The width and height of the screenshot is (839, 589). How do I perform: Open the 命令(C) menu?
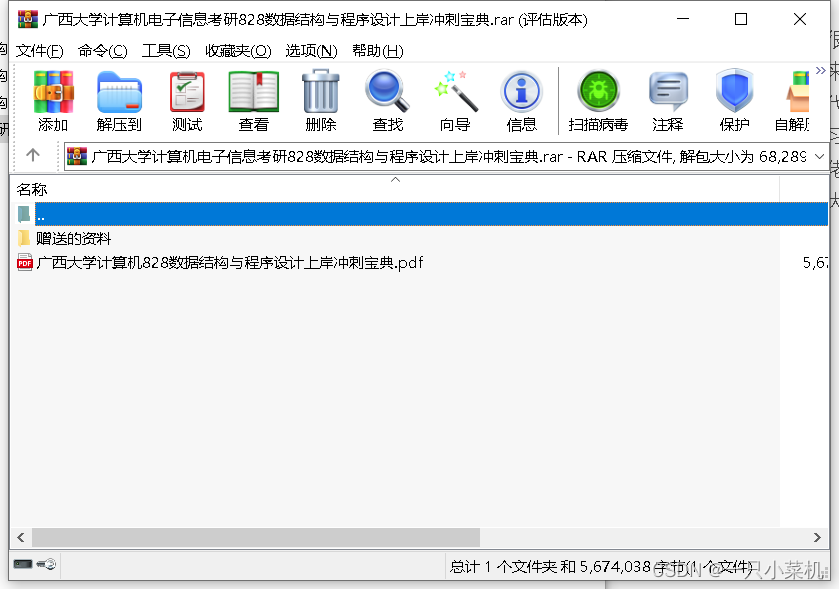[x=103, y=51]
